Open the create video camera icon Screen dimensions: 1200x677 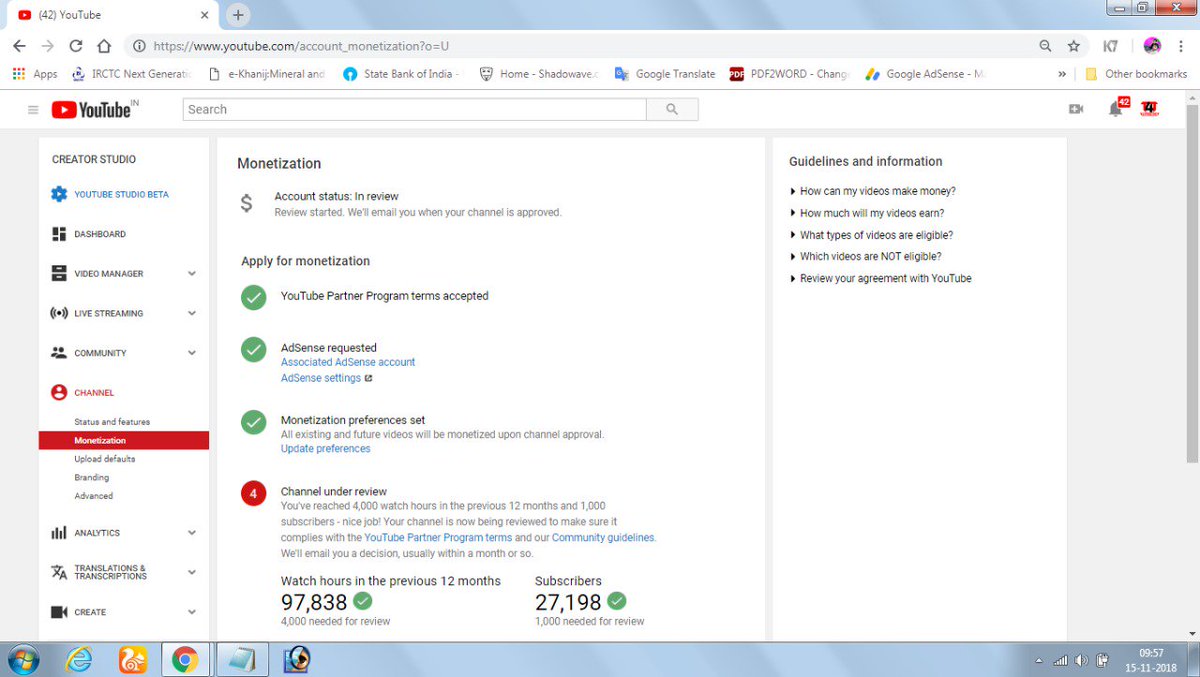click(x=1076, y=109)
